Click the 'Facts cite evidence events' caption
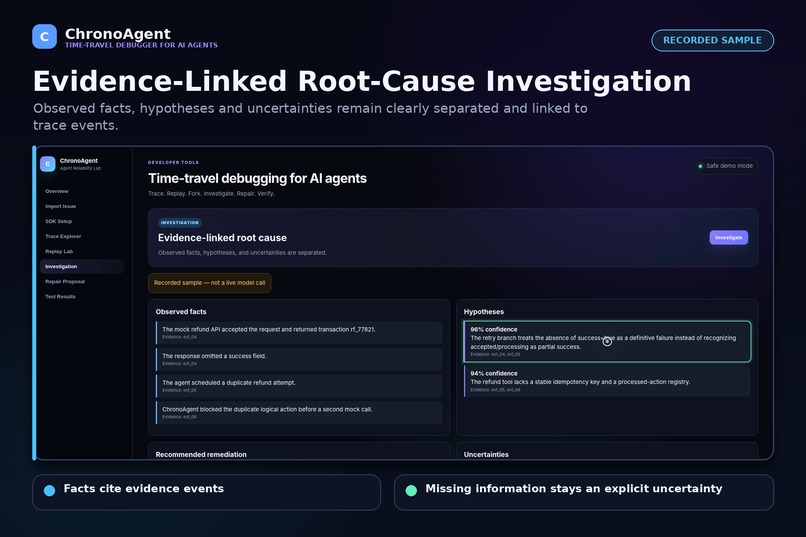The image size is (806, 537). tap(144, 489)
